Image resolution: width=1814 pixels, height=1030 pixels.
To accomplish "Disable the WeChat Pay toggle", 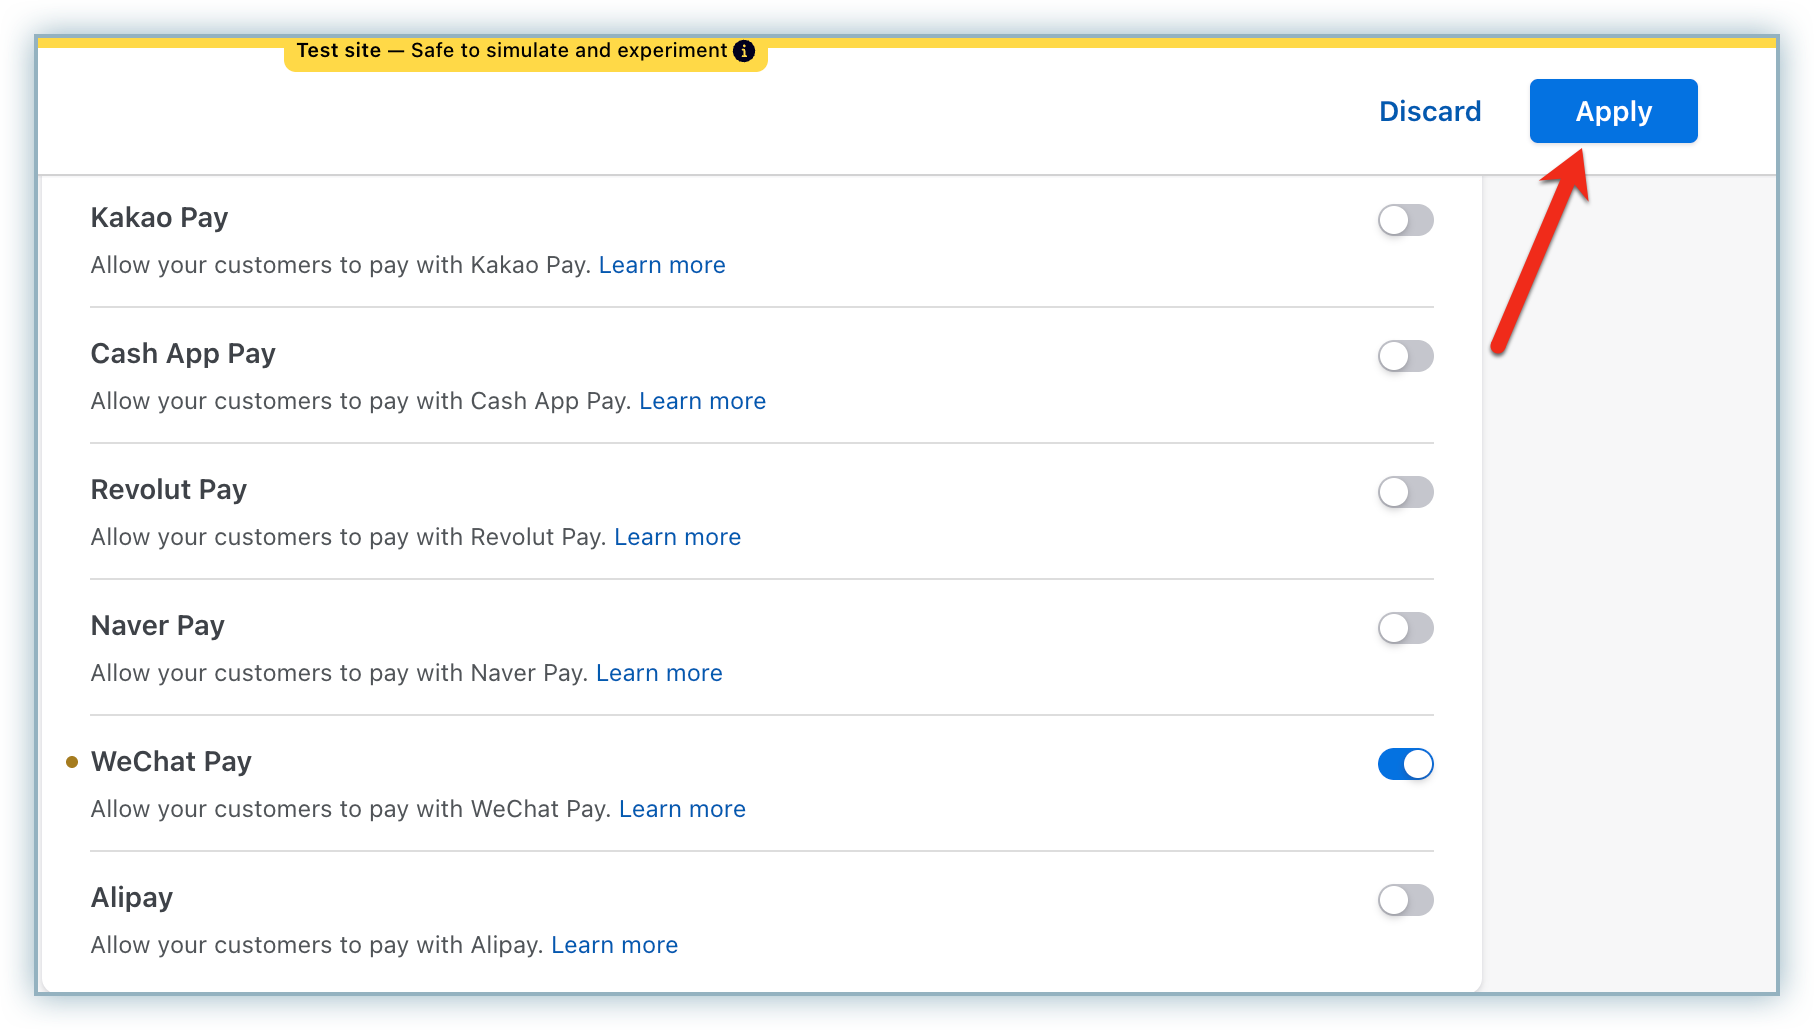I will click(1405, 764).
